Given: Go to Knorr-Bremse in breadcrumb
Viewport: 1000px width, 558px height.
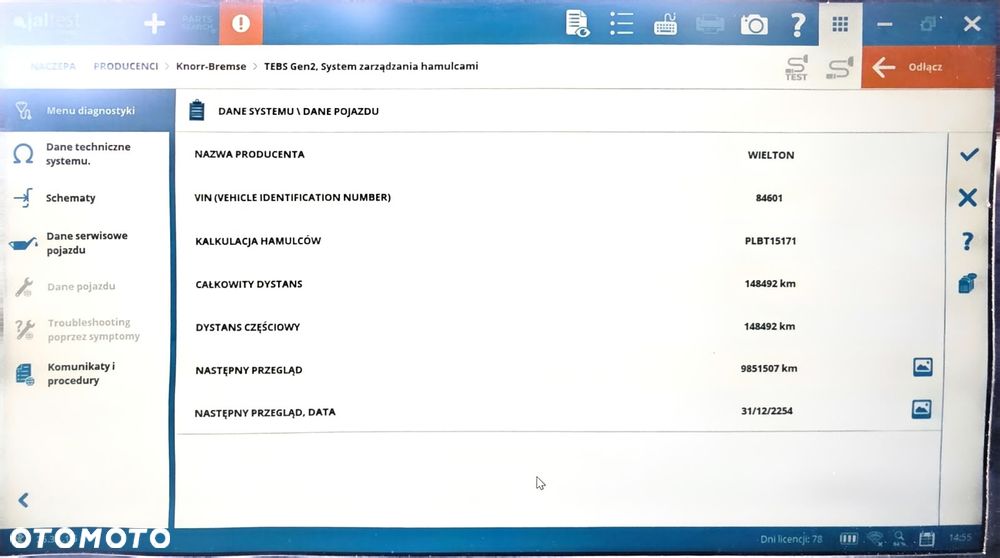Looking at the screenshot, I should click(211, 66).
